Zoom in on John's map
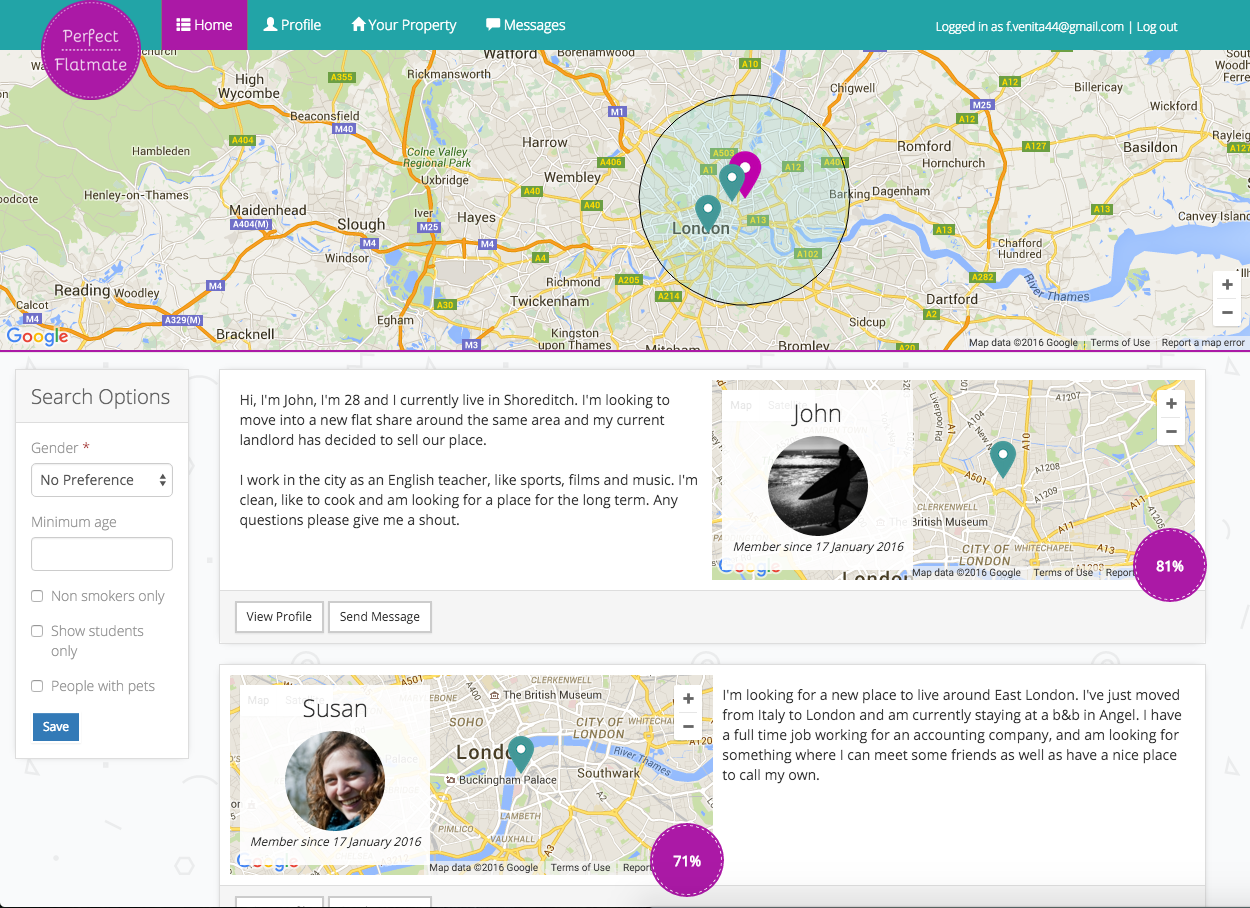The height and width of the screenshot is (908, 1250). click(1171, 404)
